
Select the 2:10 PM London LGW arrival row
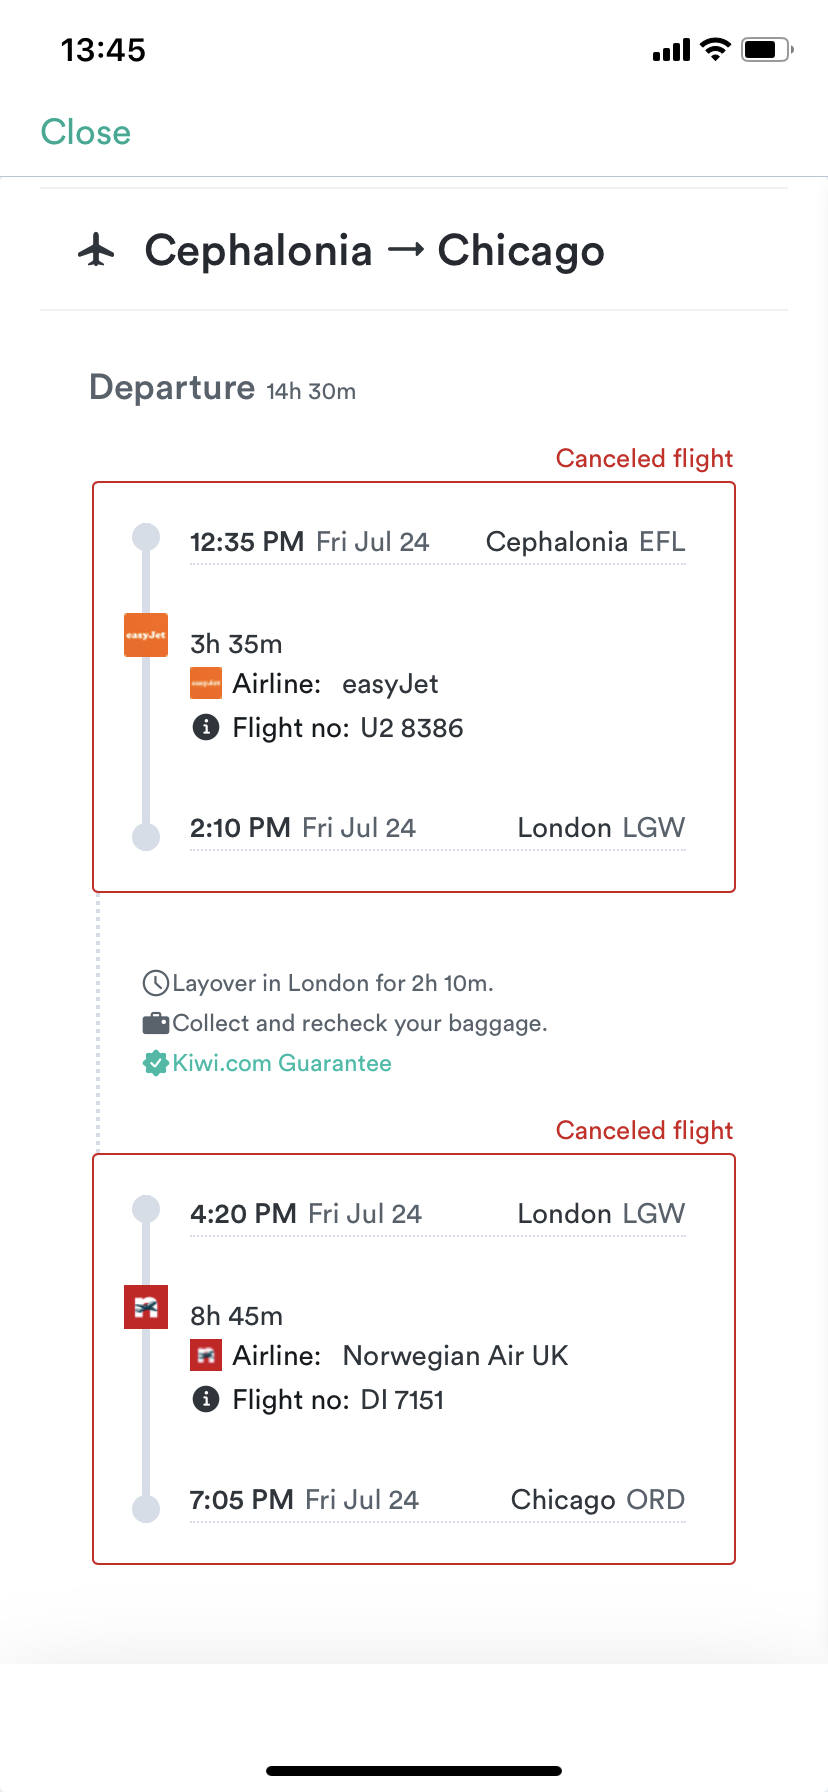[x=437, y=828]
